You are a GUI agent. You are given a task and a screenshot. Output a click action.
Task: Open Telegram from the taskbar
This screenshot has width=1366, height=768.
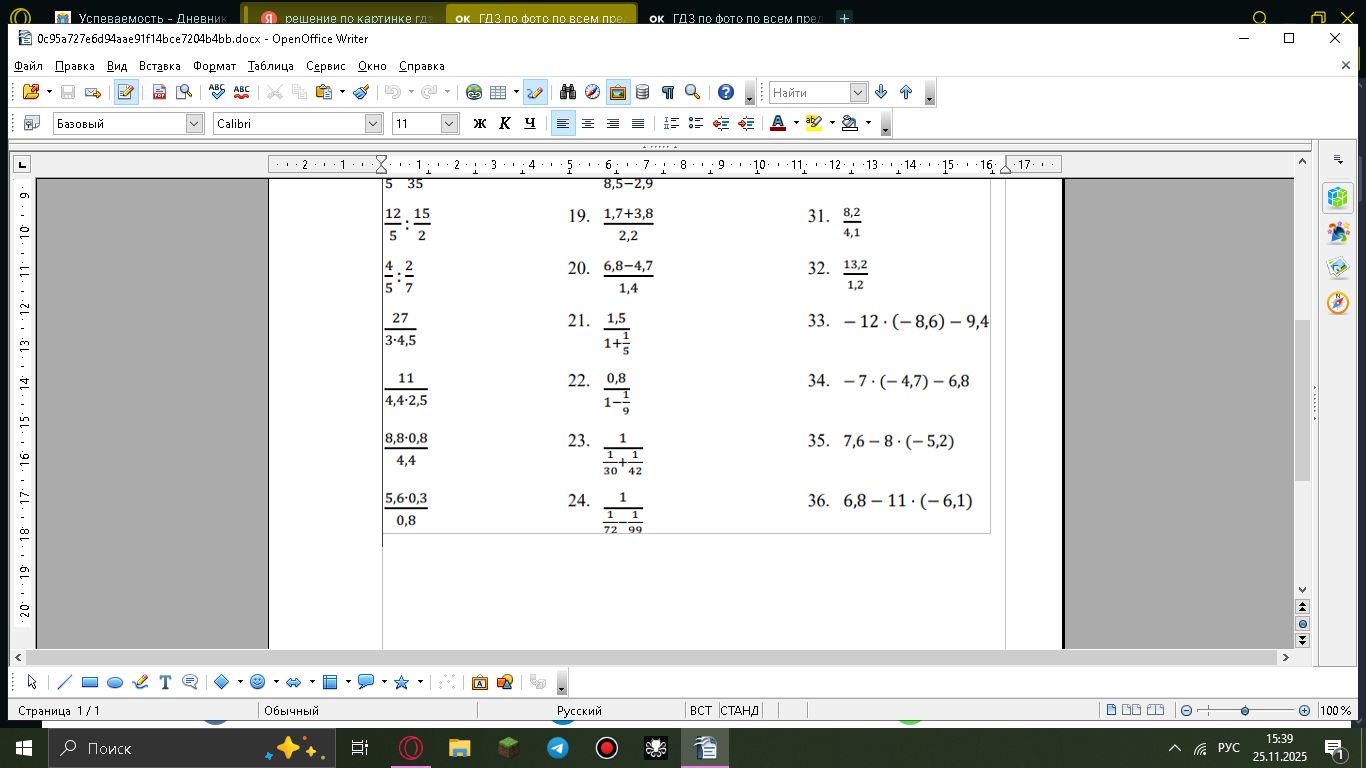point(558,748)
